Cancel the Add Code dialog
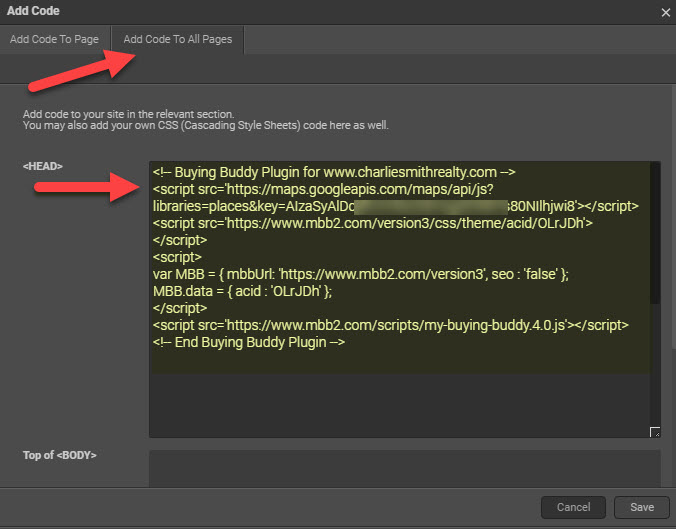676x529 pixels. (573, 507)
